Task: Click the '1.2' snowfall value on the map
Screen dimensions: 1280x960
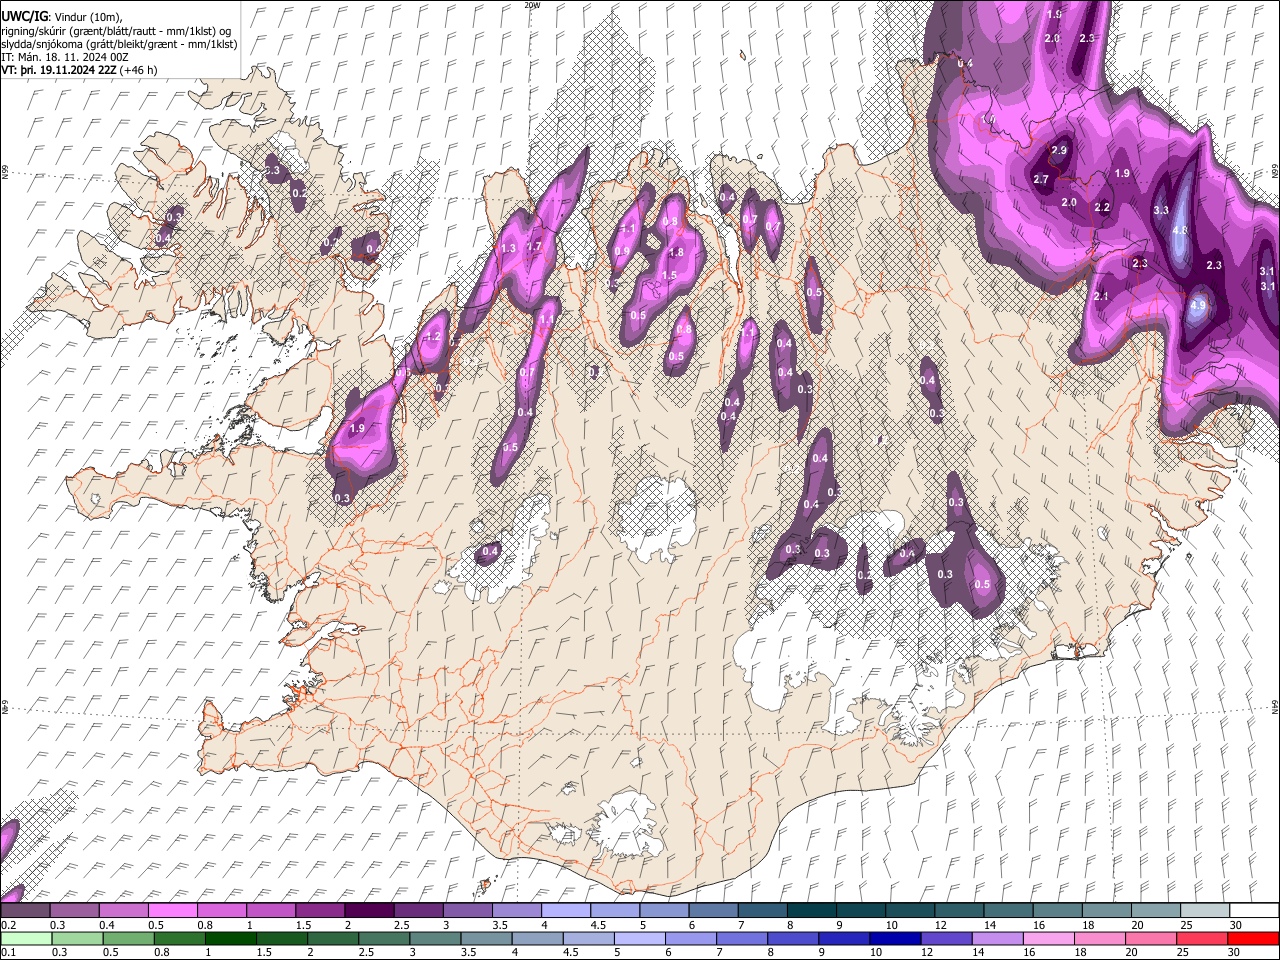Action: click(x=433, y=338)
